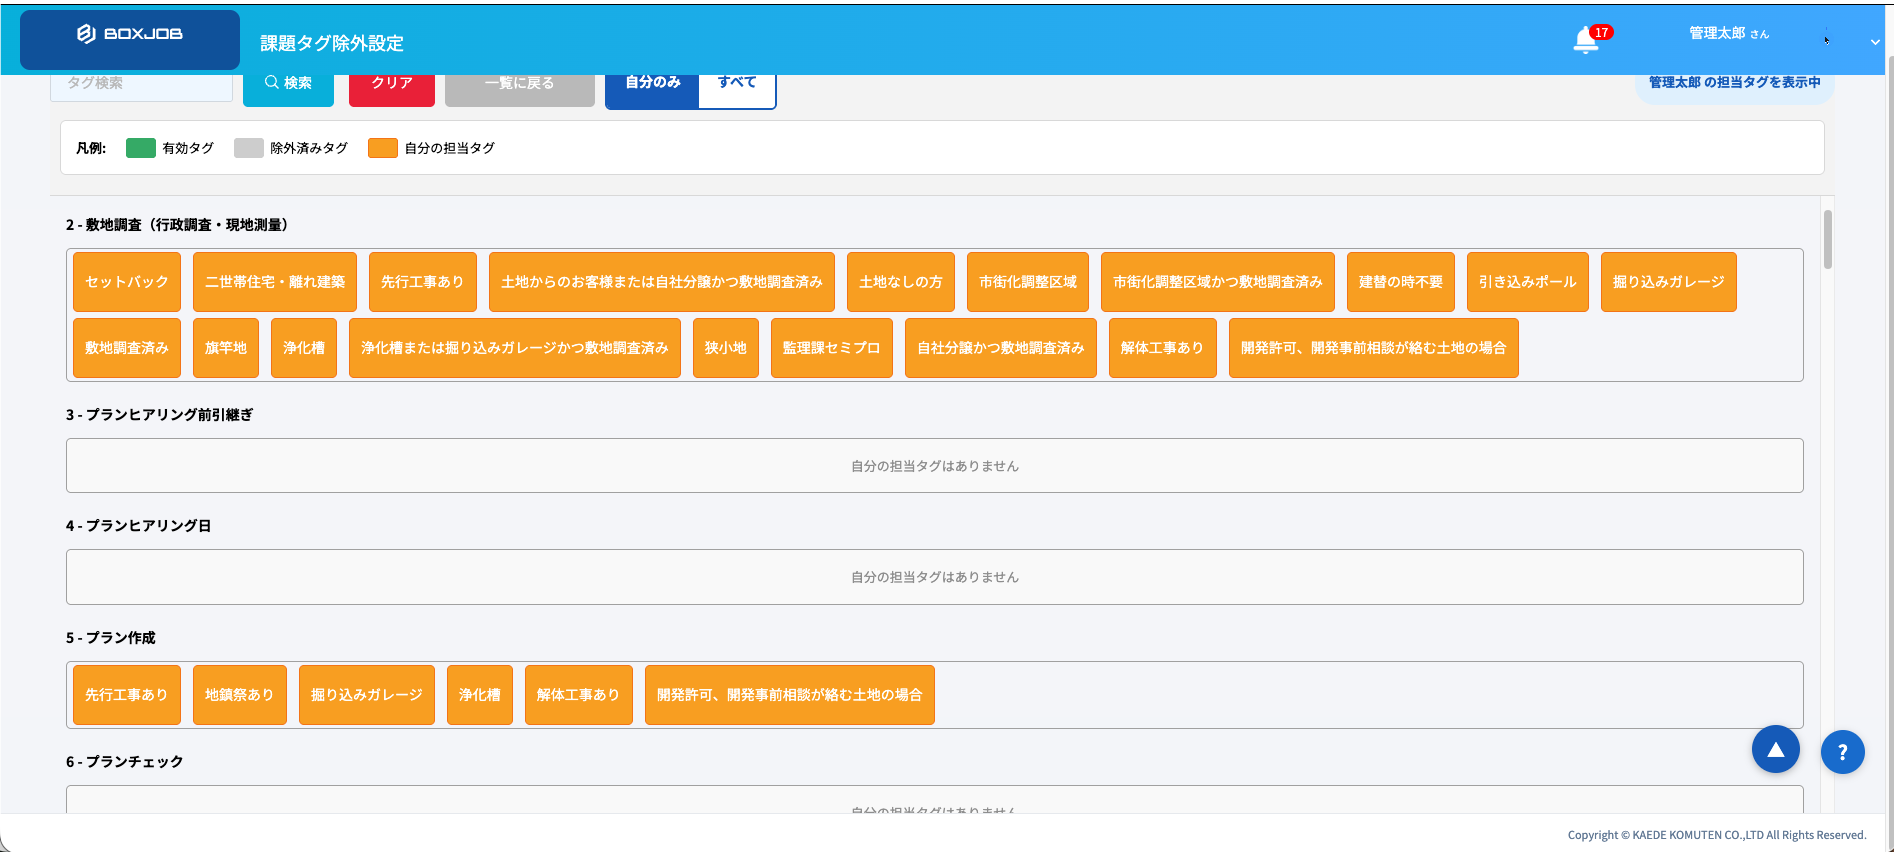Screen dimensions: 1894x852
Task: Click the BOXJOB logo
Action: tap(130, 34)
